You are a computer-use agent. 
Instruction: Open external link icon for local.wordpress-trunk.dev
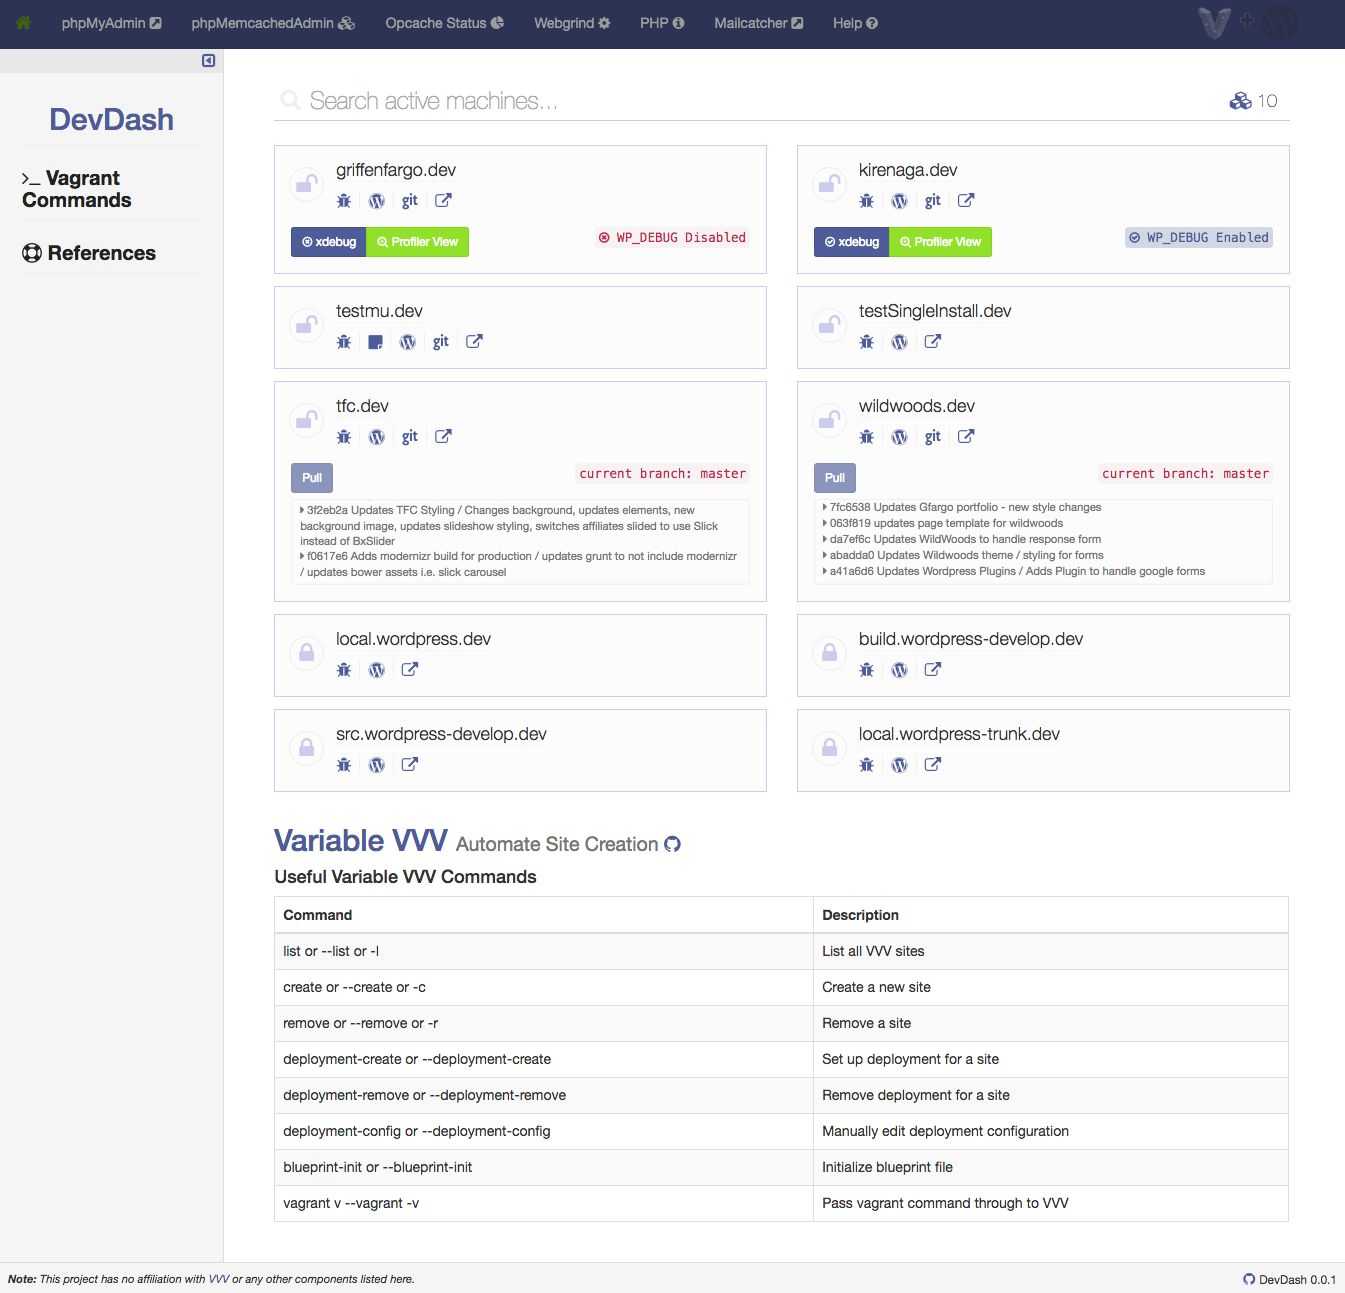click(933, 764)
